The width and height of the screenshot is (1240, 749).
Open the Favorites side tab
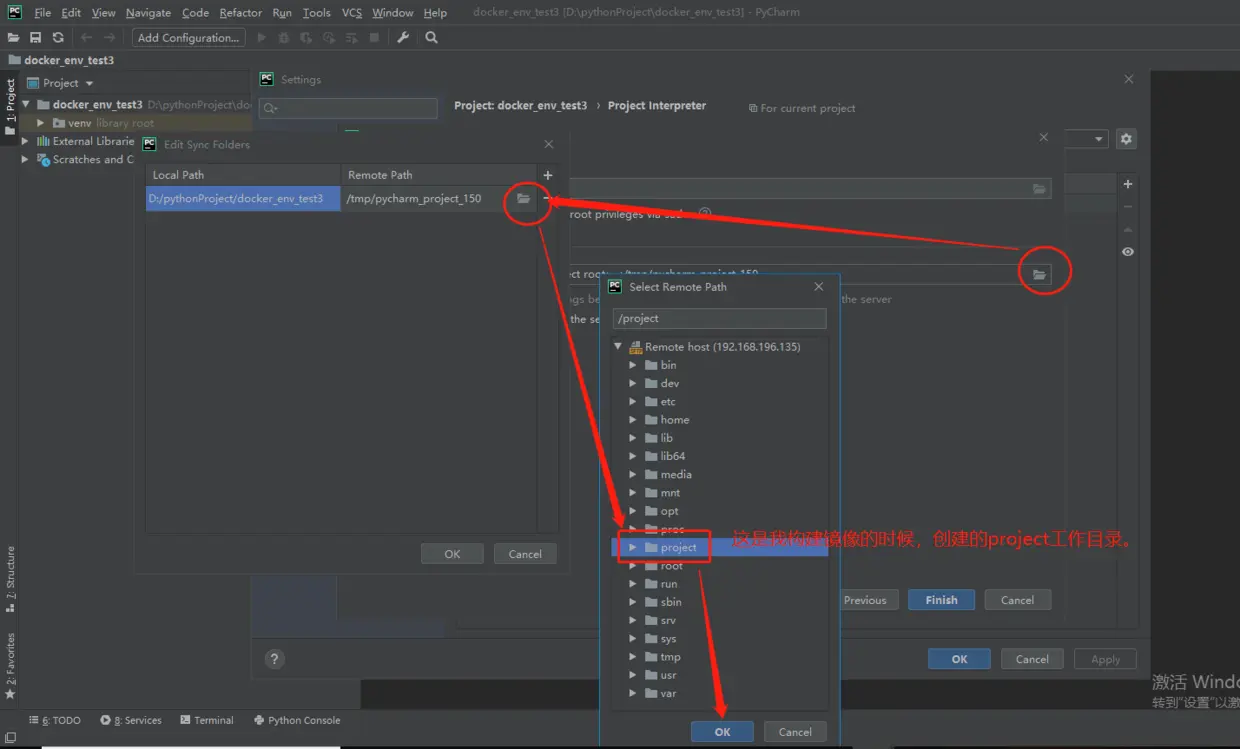pyautogui.click(x=10, y=665)
